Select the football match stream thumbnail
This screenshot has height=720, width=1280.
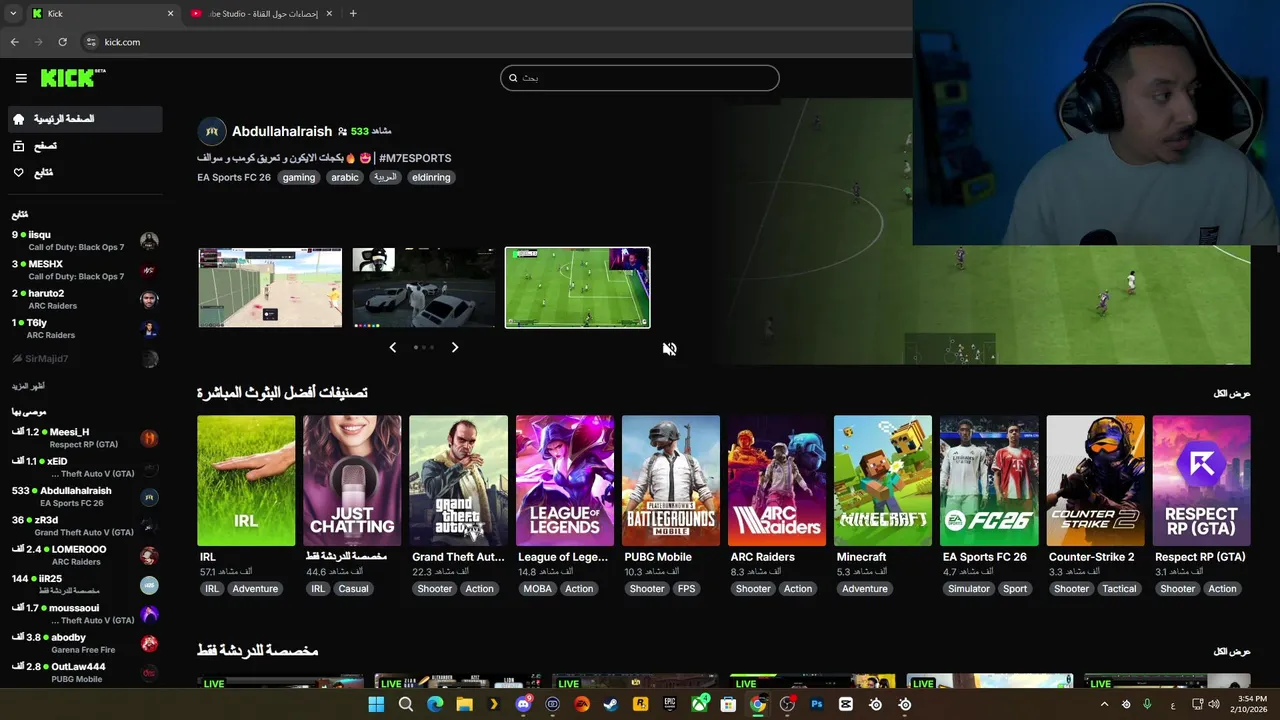578,288
